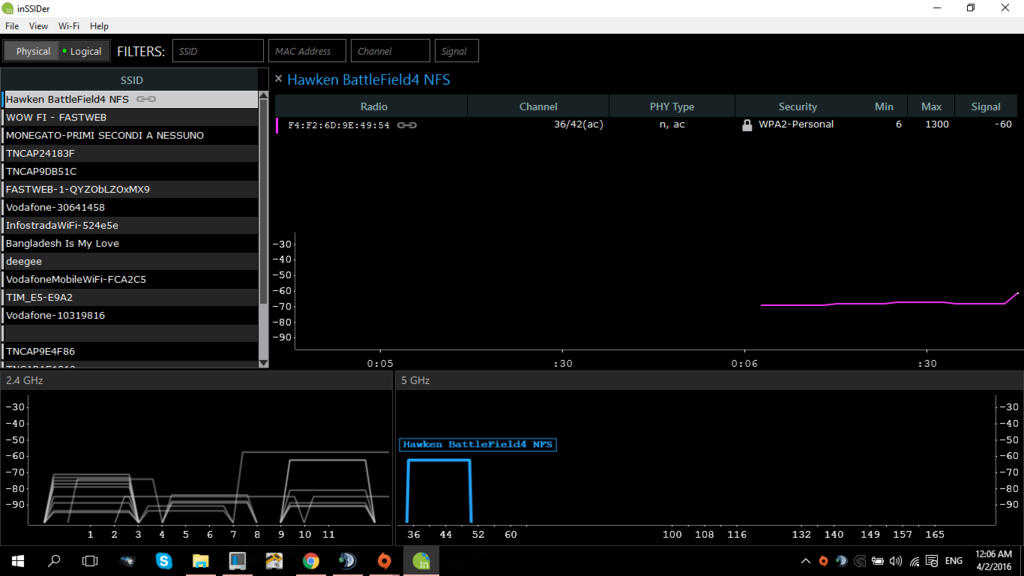Viewport: 1024px width, 576px height.
Task: Select deegee network
Action: click(x=130, y=261)
